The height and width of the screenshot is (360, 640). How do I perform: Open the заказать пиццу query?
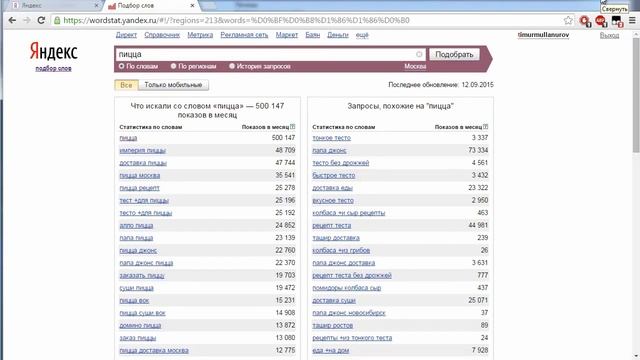[x=142, y=276]
